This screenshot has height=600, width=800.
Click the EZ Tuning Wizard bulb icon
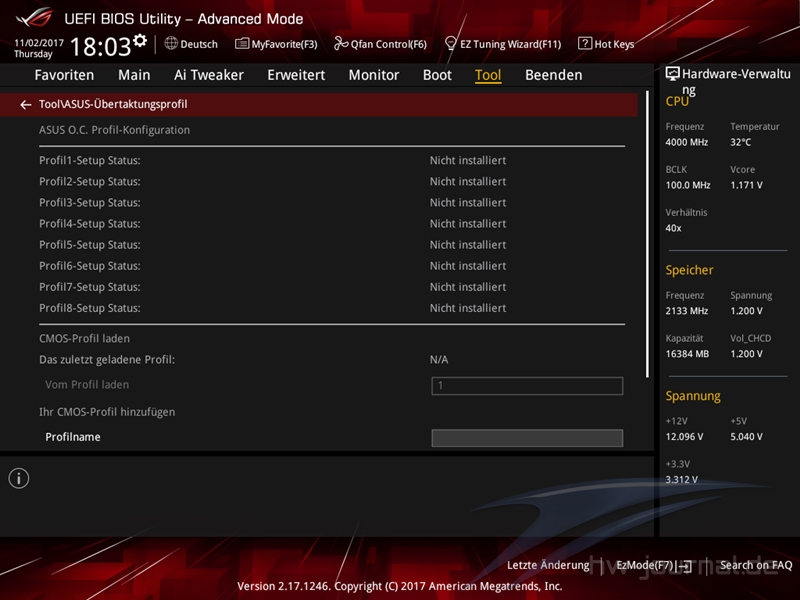tap(451, 43)
